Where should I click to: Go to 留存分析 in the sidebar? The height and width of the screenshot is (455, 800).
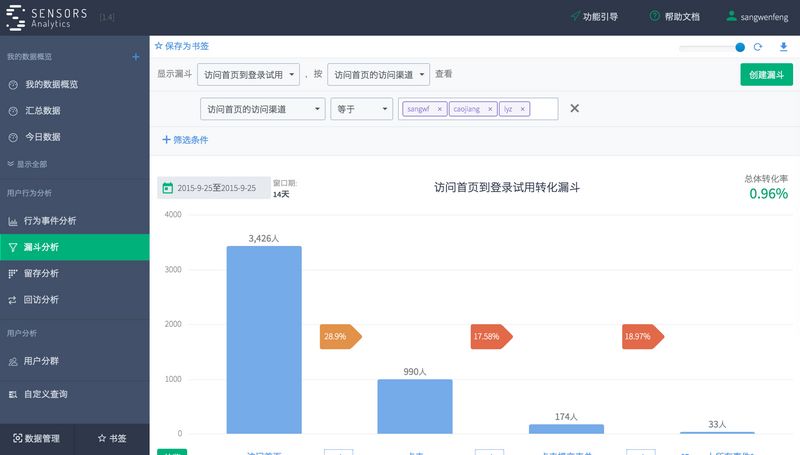(41, 273)
